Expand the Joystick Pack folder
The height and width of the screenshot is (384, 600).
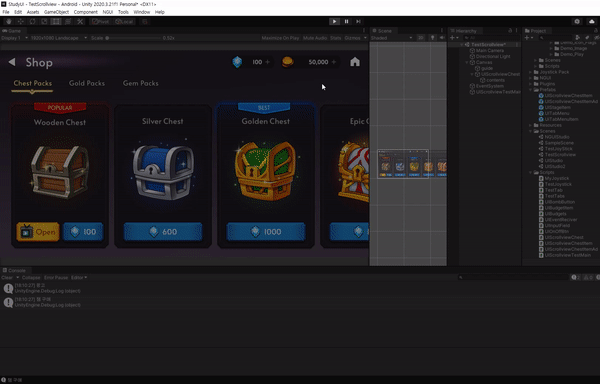click(531, 72)
